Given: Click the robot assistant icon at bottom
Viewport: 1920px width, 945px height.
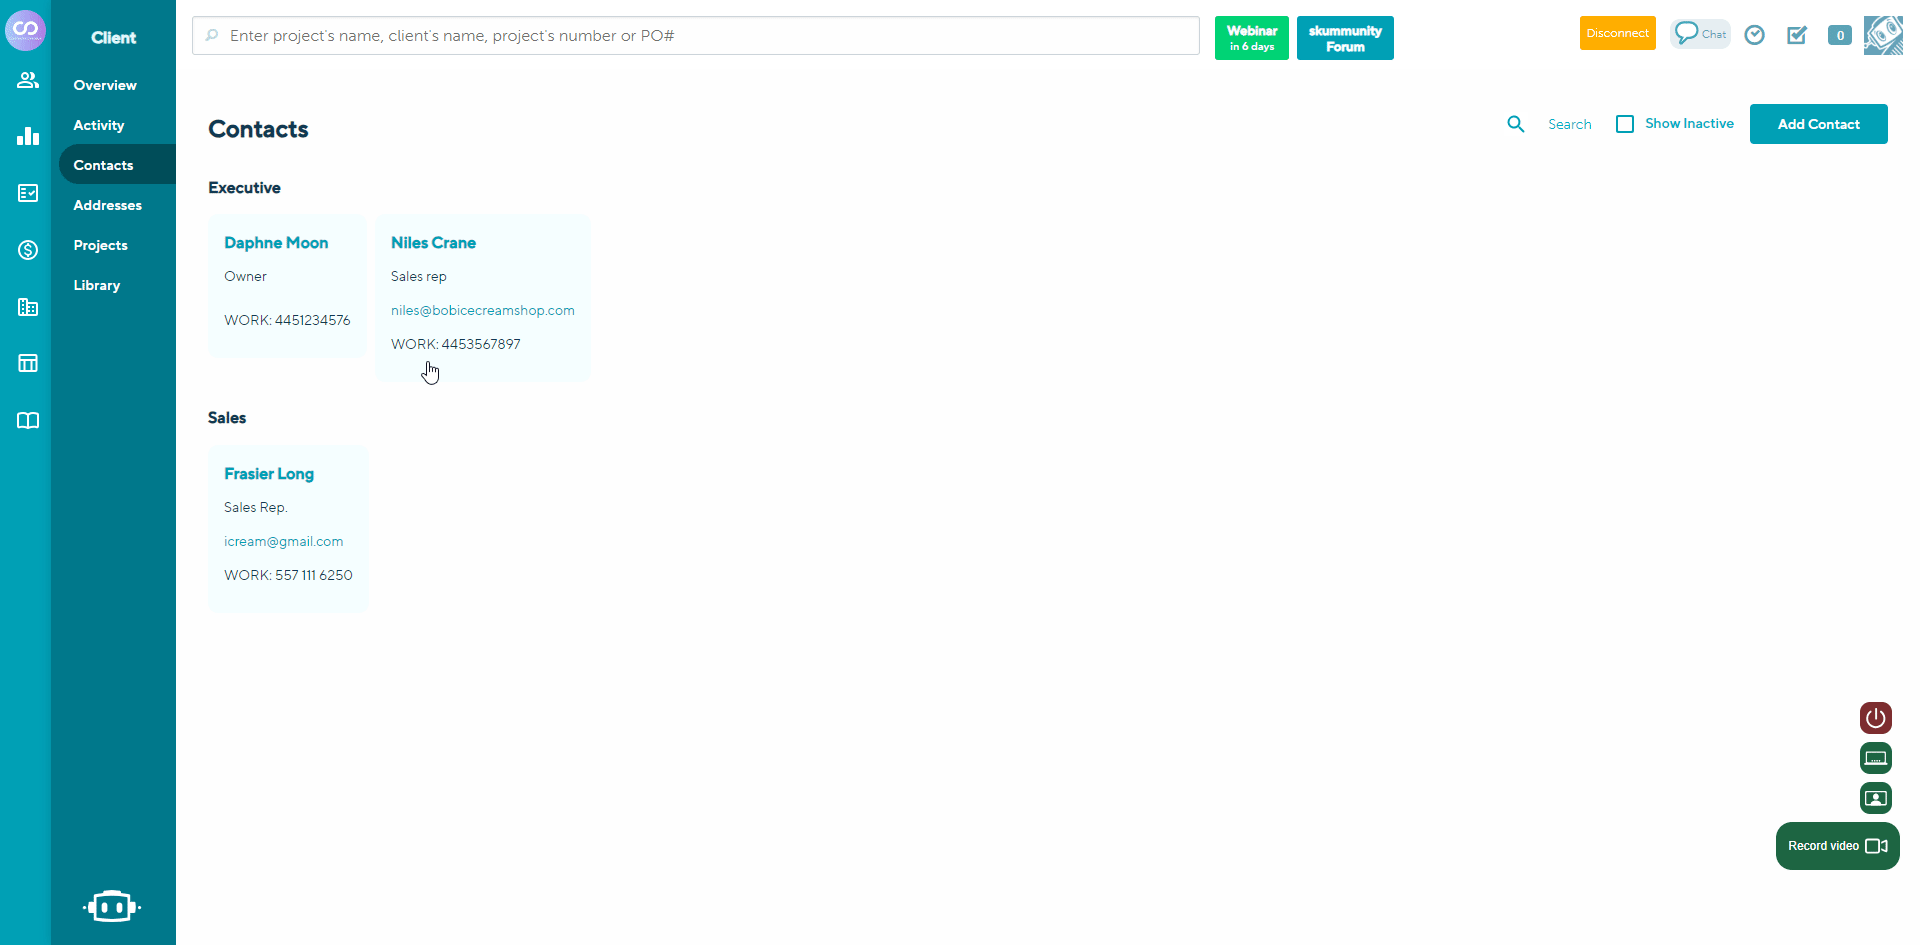Looking at the screenshot, I should point(112,906).
